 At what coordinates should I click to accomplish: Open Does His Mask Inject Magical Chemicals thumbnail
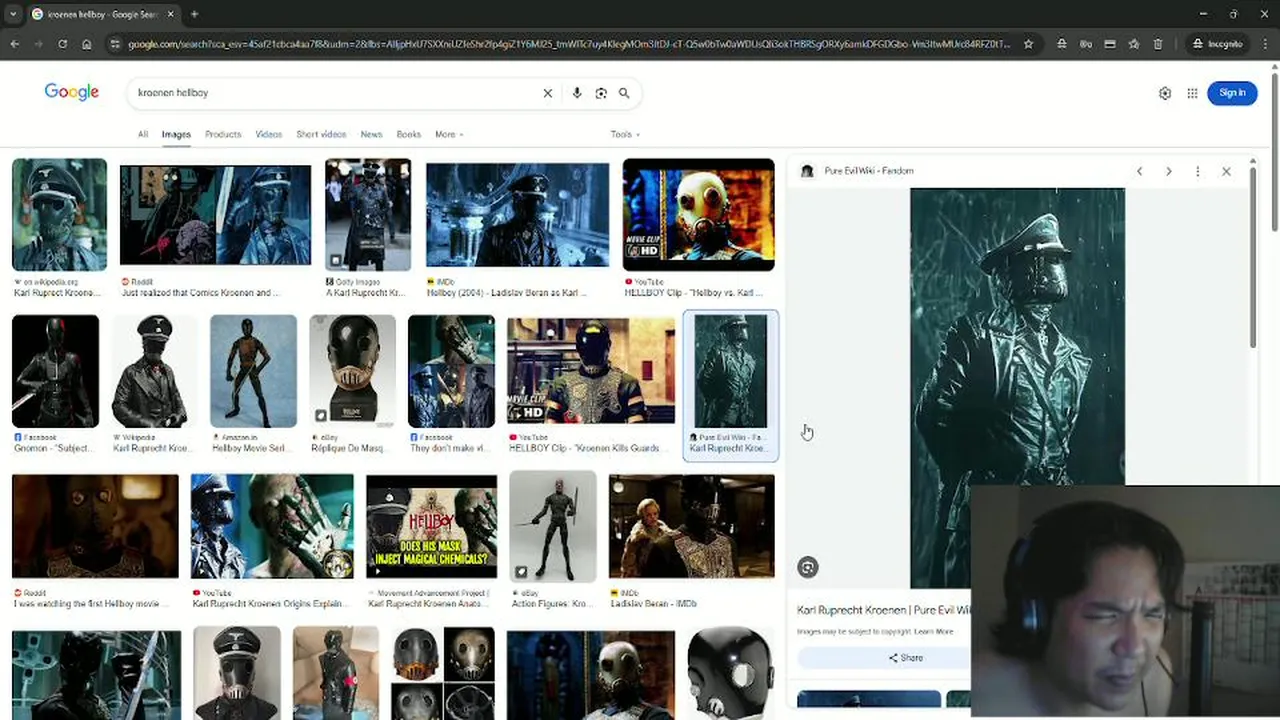click(x=431, y=527)
